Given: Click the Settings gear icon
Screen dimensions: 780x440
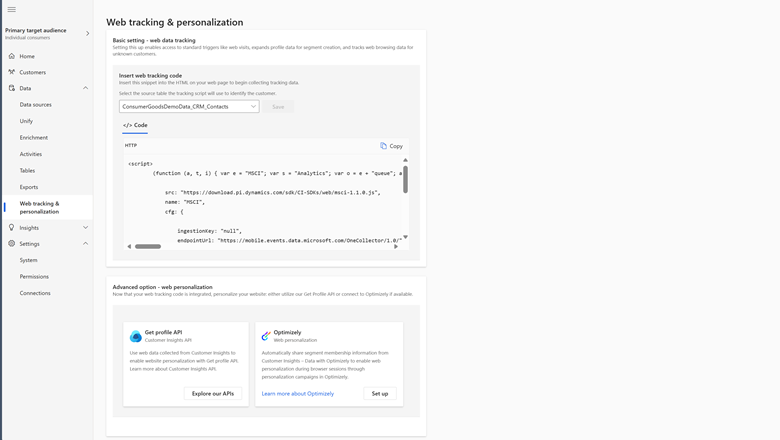Looking at the screenshot, I should [x=12, y=244].
